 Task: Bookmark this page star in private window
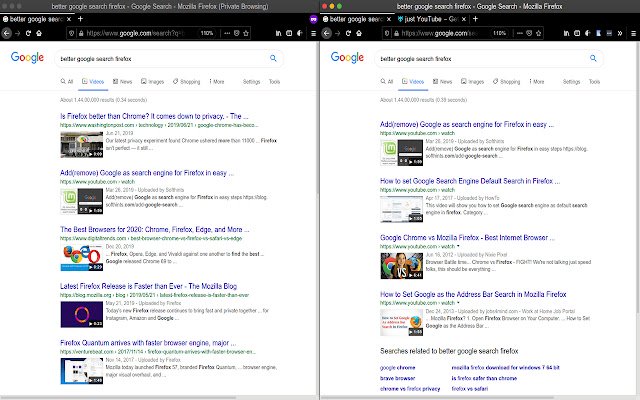[x=246, y=33]
